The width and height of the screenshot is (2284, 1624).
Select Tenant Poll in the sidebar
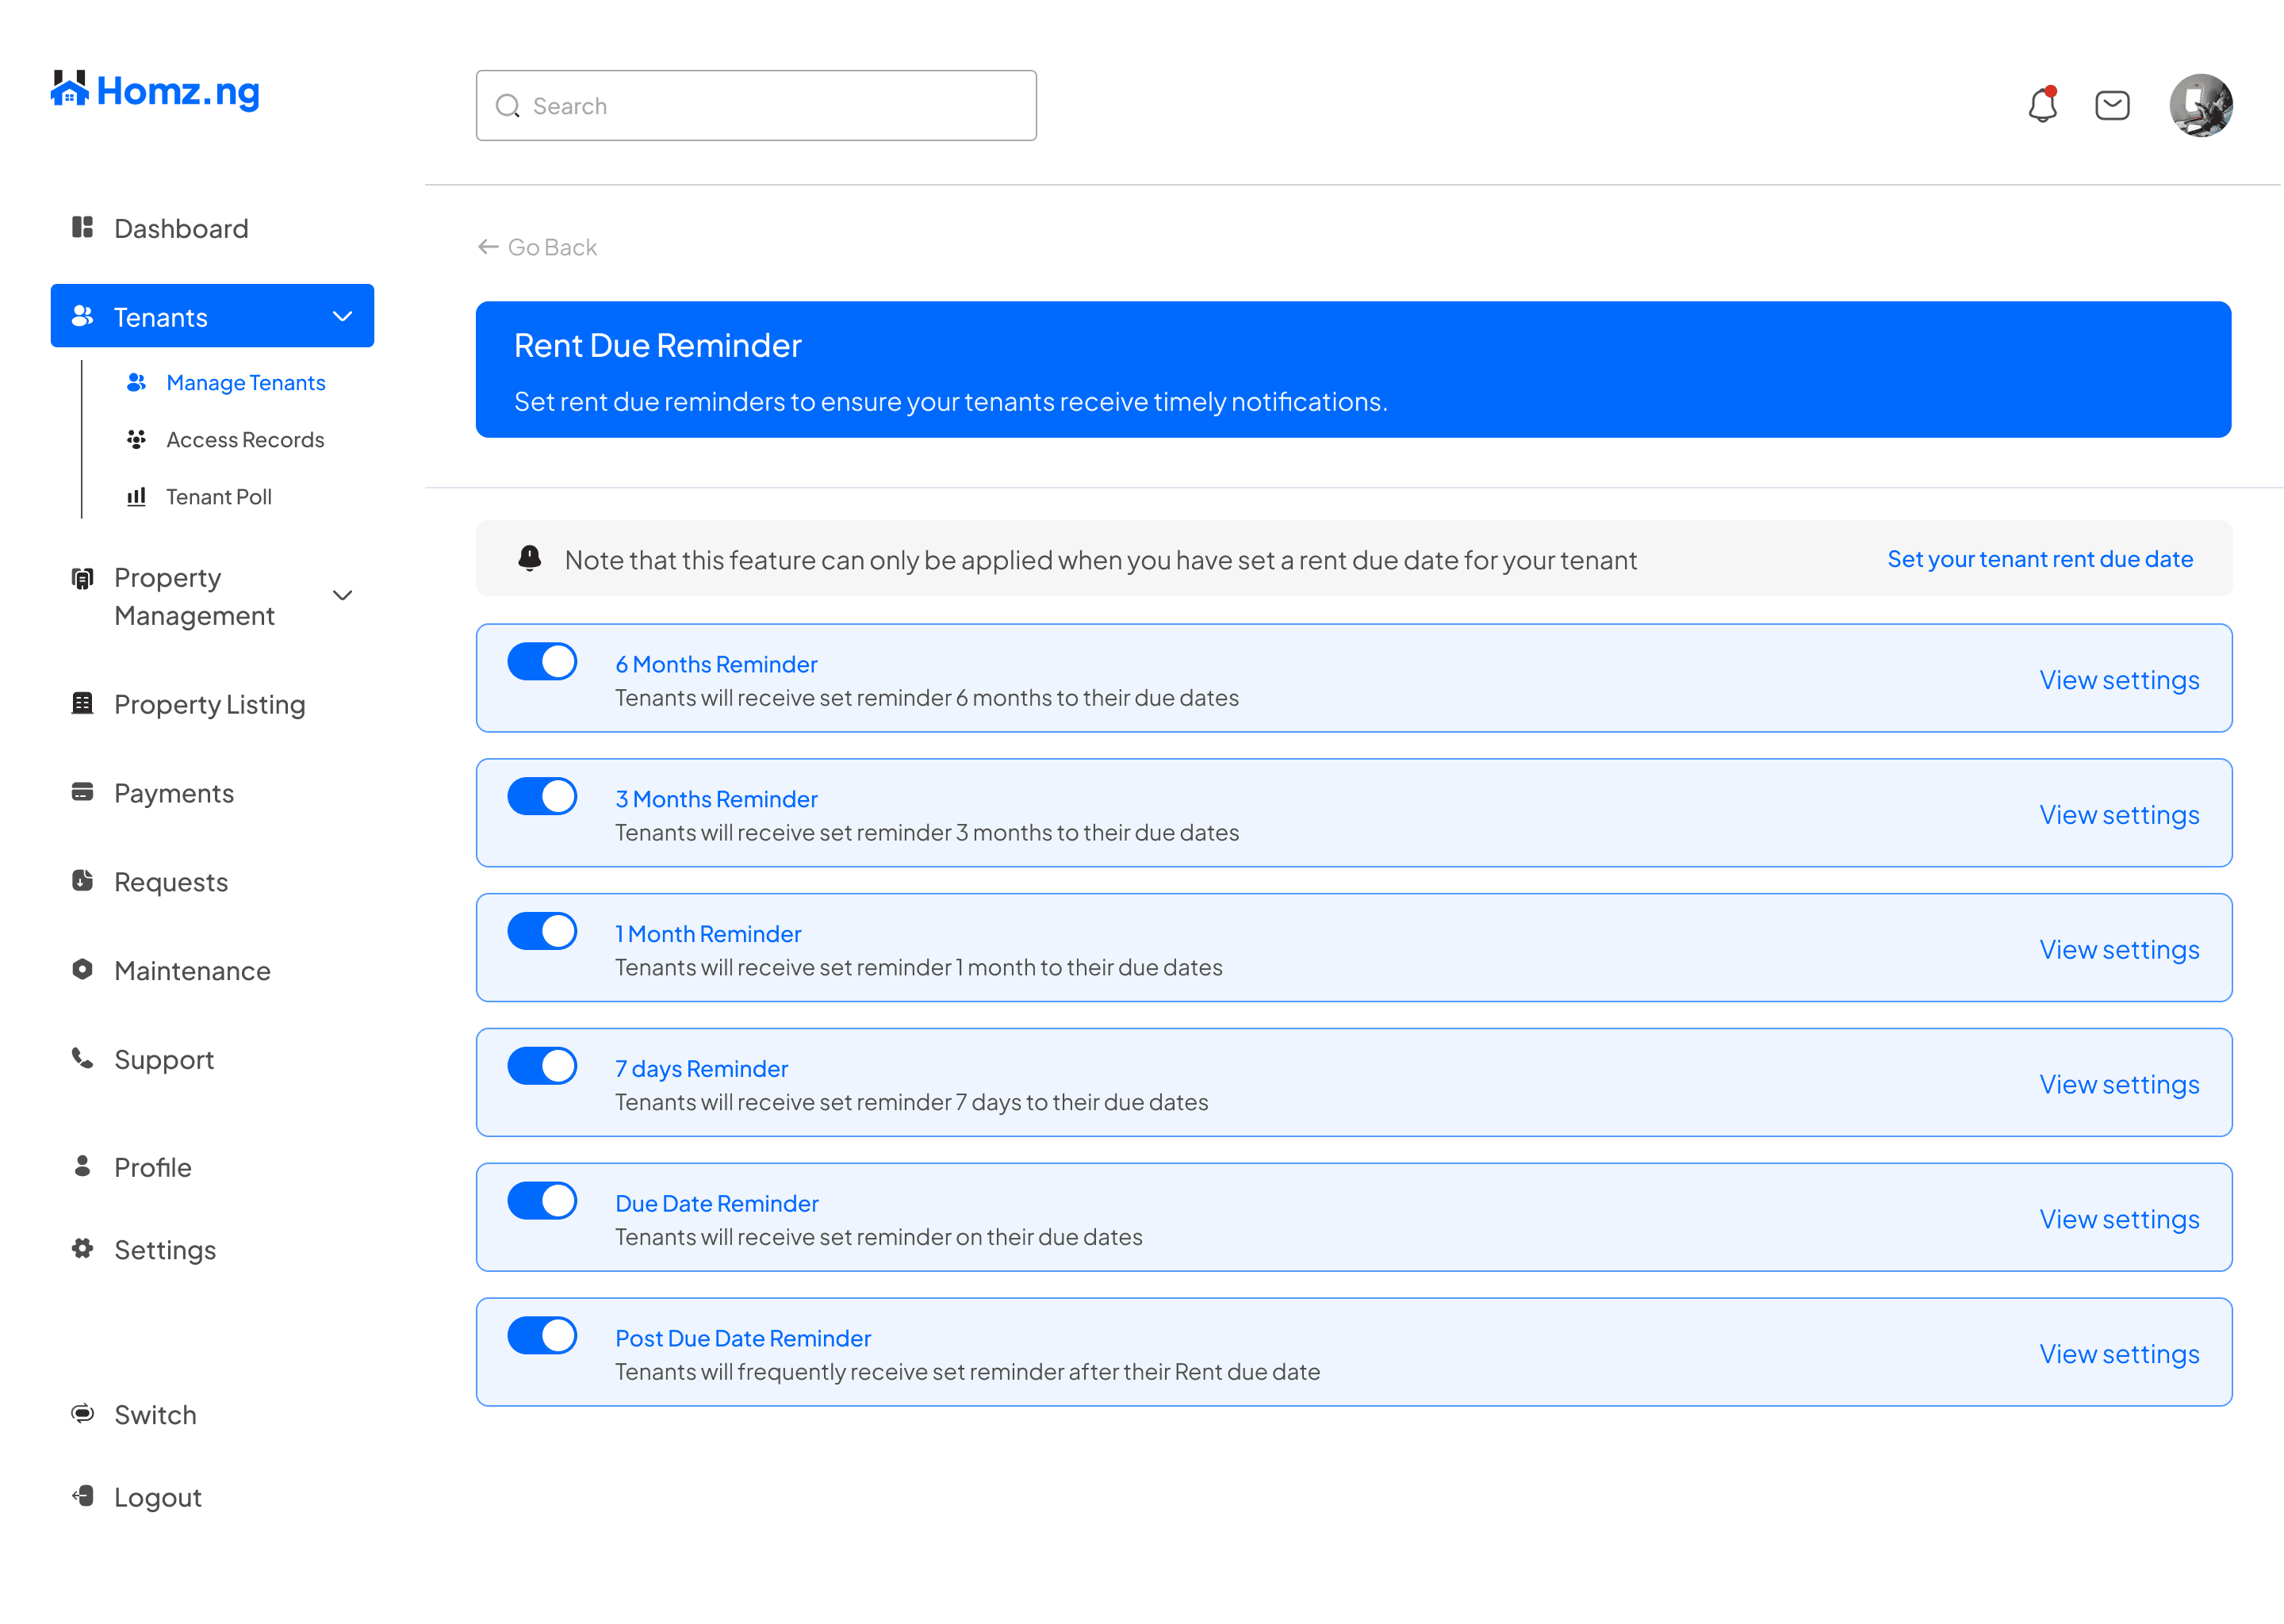click(x=218, y=497)
